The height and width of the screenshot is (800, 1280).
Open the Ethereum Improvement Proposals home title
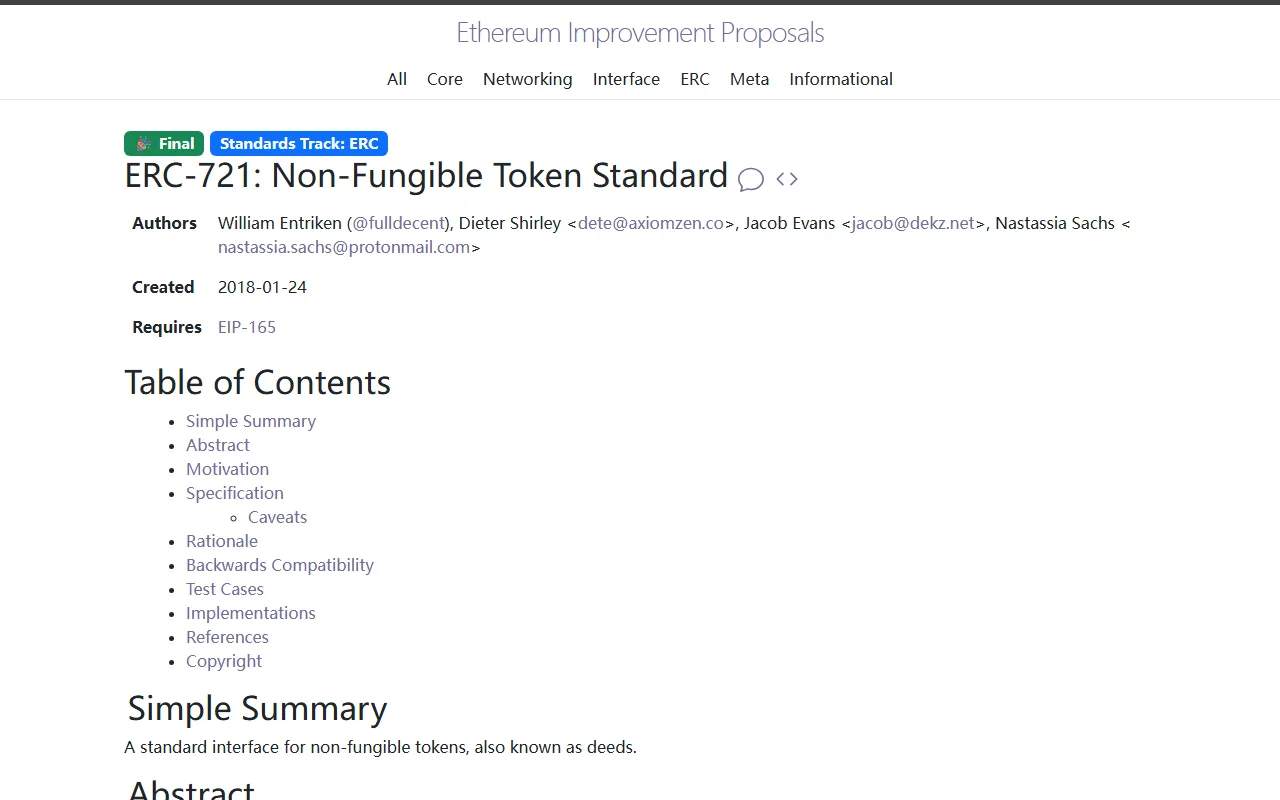click(x=640, y=33)
